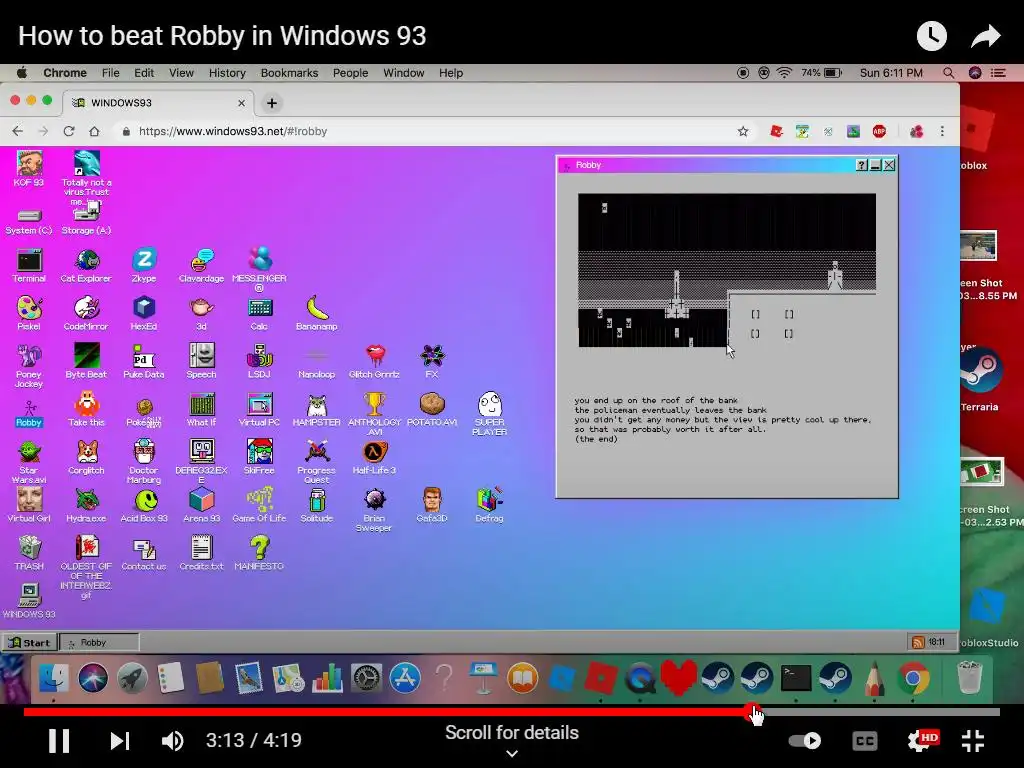Open the App Store Dock icon

[405, 678]
